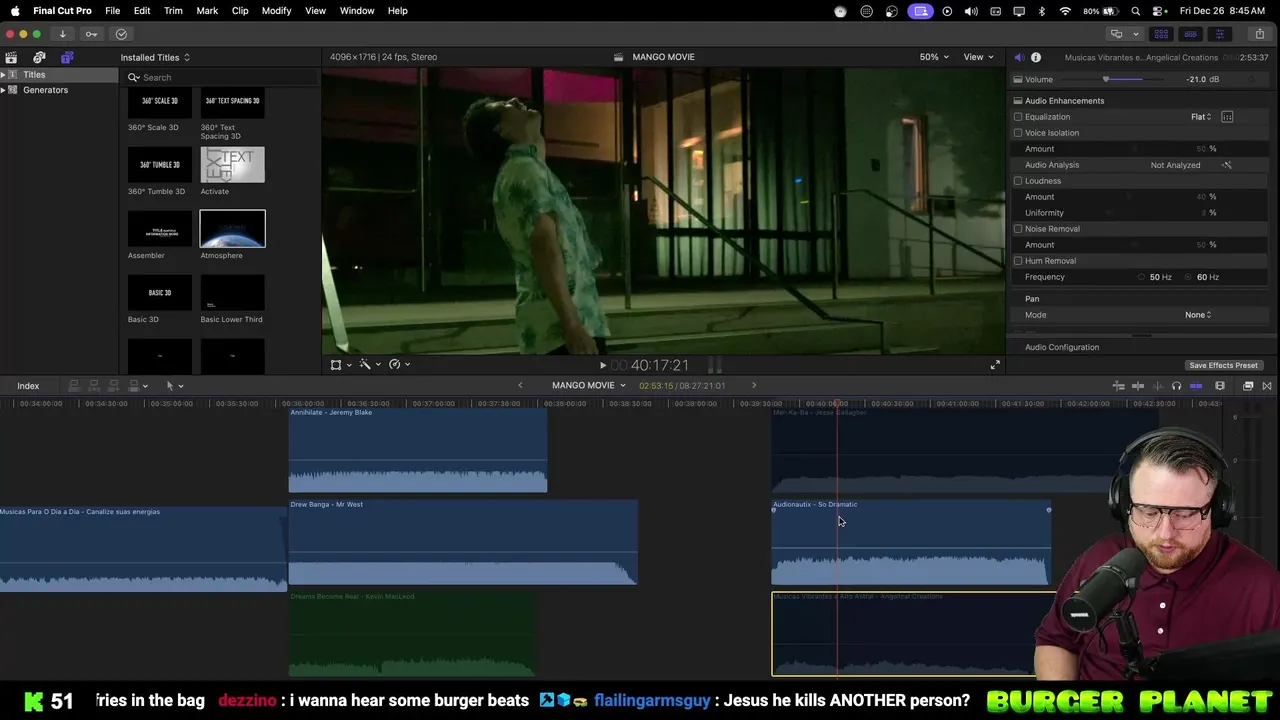Screen dimensions: 1280x720
Task: Enable the Voice Isolation checkbox
Action: click(1018, 133)
